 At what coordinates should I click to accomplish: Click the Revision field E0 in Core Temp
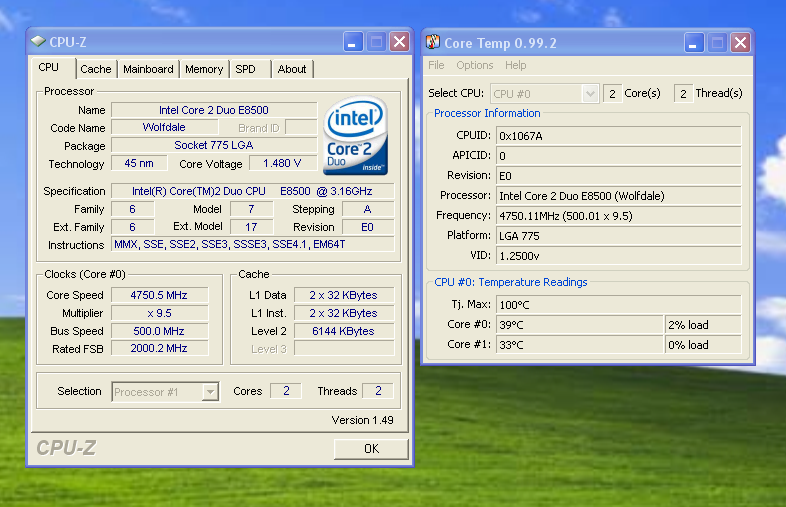tap(619, 176)
